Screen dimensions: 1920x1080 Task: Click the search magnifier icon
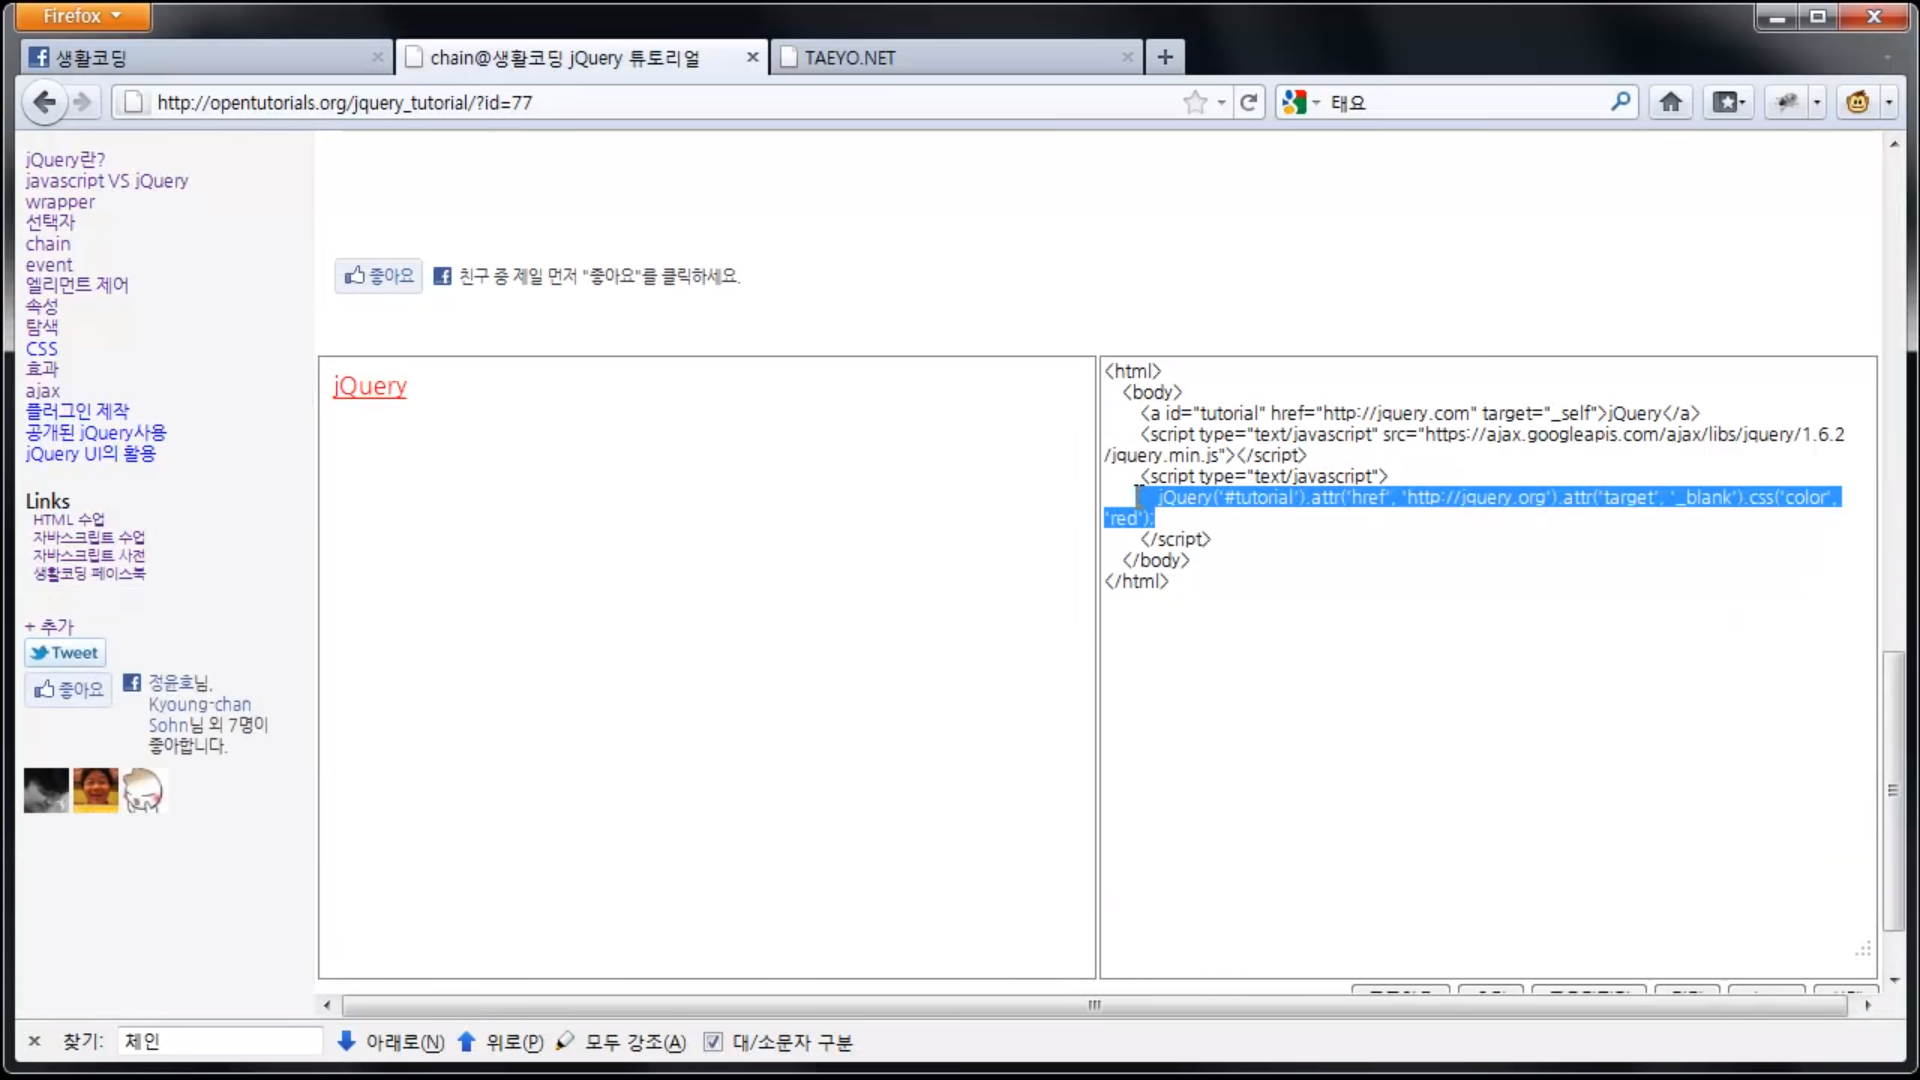[x=1620, y=102]
